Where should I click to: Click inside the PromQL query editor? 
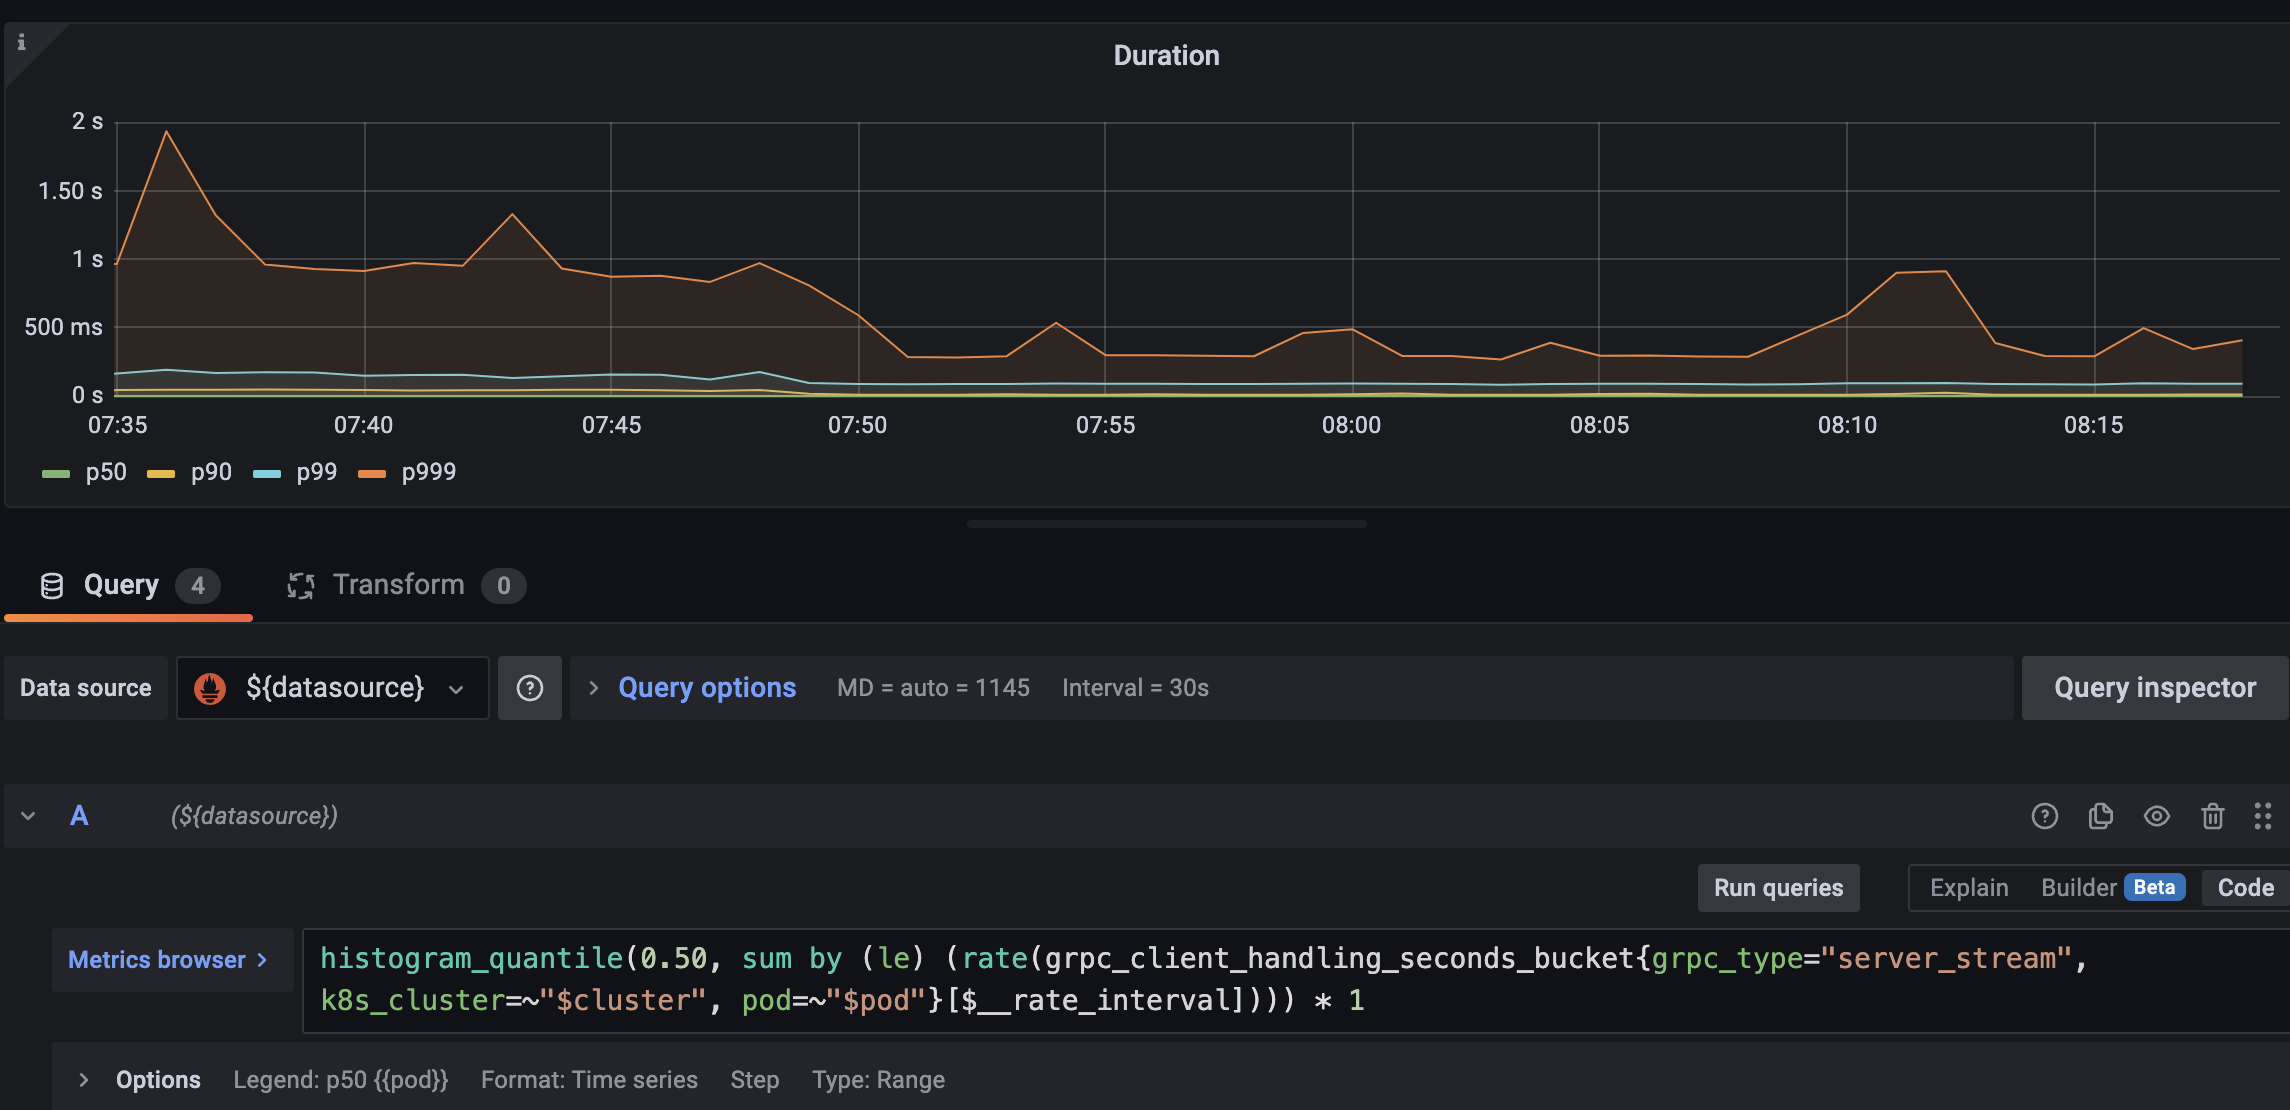pyautogui.click(x=1200, y=980)
